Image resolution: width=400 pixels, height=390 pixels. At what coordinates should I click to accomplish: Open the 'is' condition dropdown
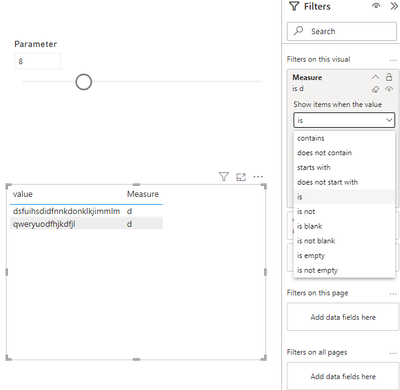pyautogui.click(x=344, y=120)
